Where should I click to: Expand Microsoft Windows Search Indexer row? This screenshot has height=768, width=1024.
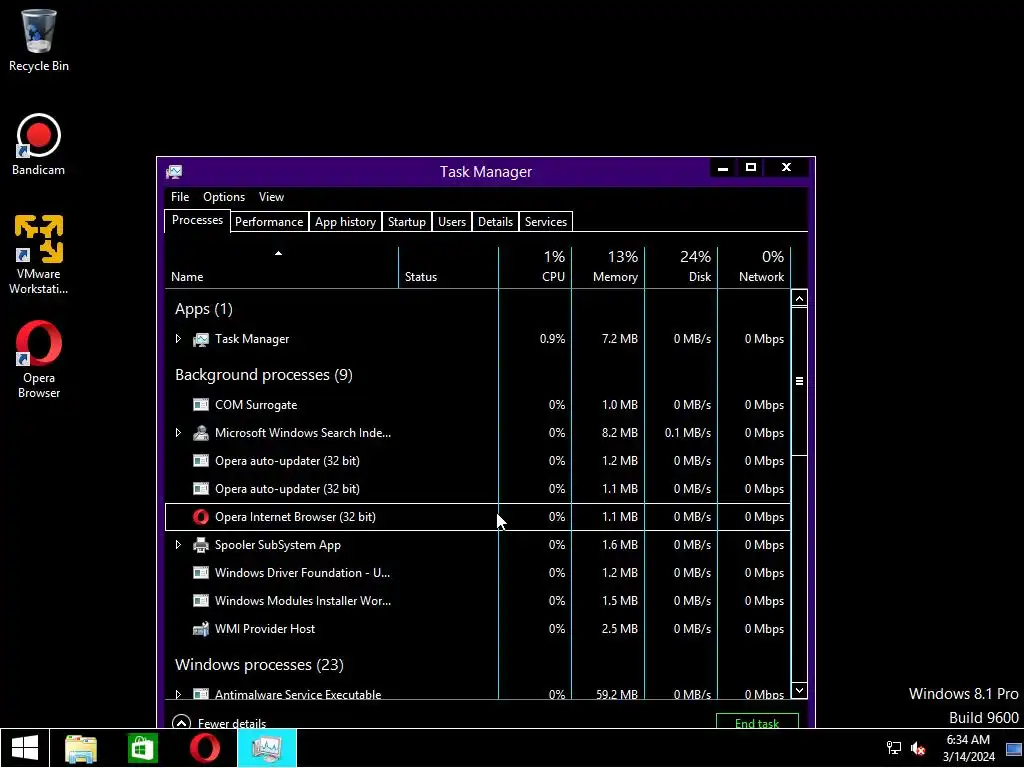click(x=178, y=433)
